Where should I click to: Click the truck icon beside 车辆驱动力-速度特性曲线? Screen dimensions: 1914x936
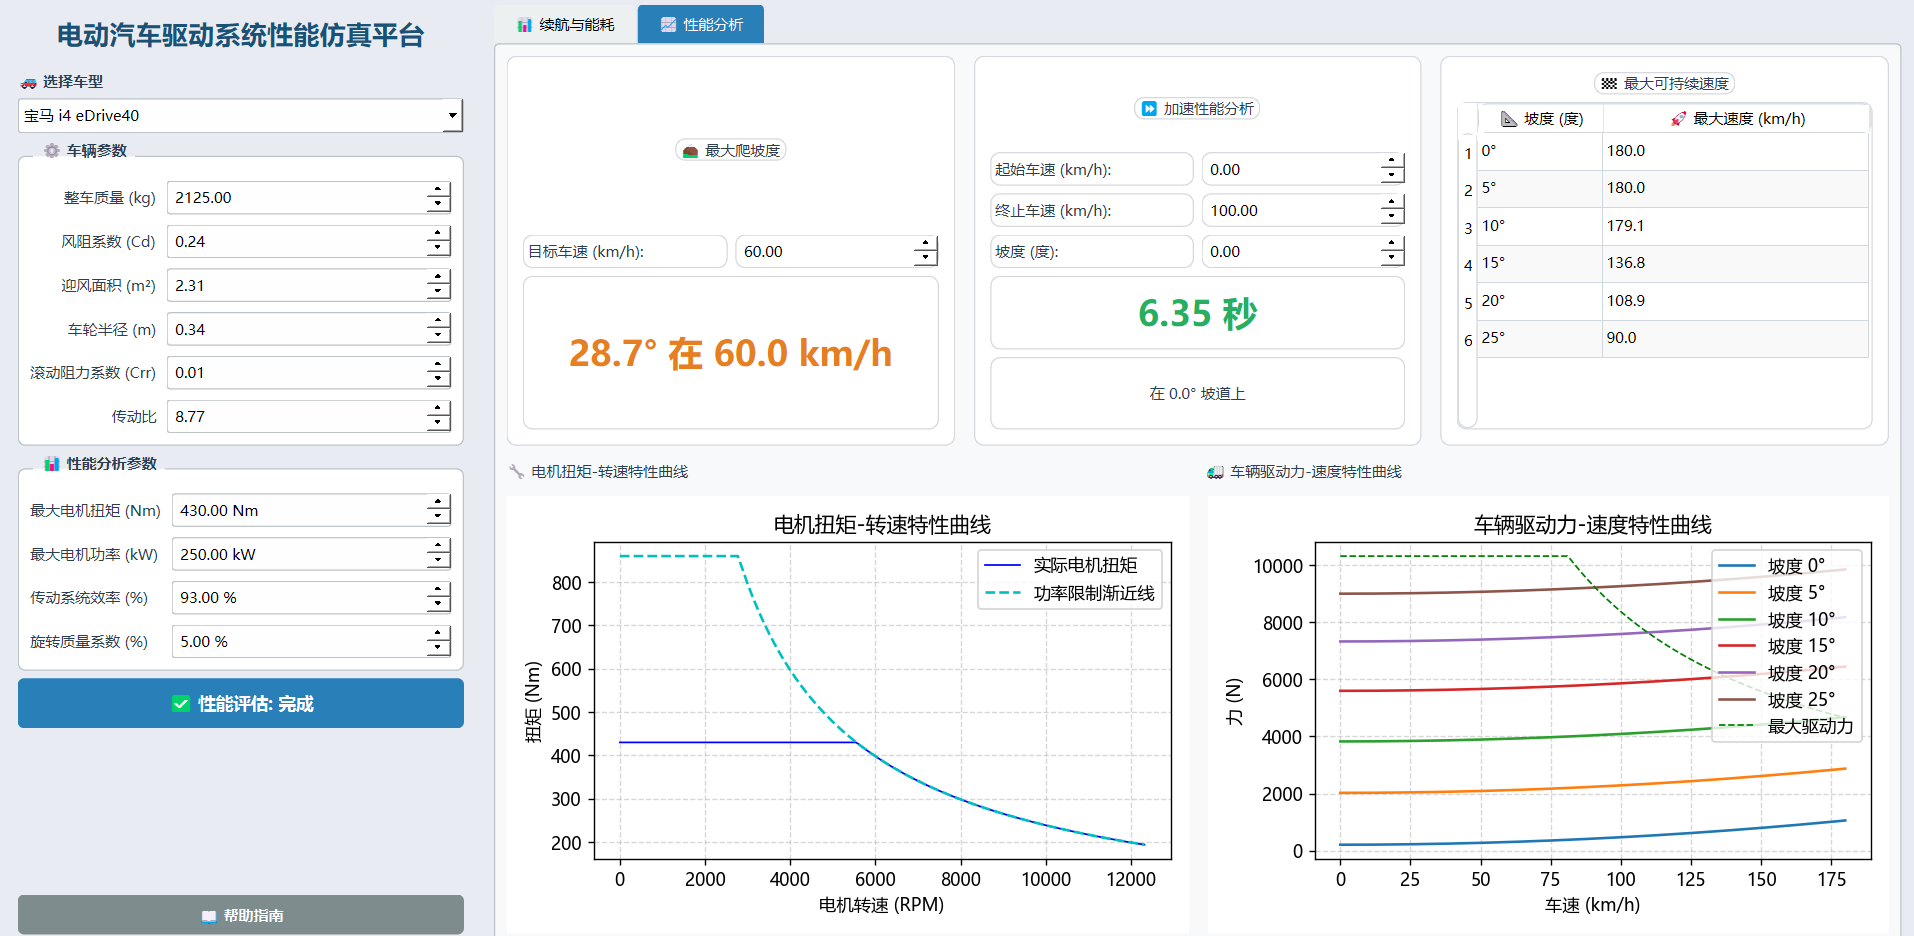pyautogui.click(x=1216, y=472)
